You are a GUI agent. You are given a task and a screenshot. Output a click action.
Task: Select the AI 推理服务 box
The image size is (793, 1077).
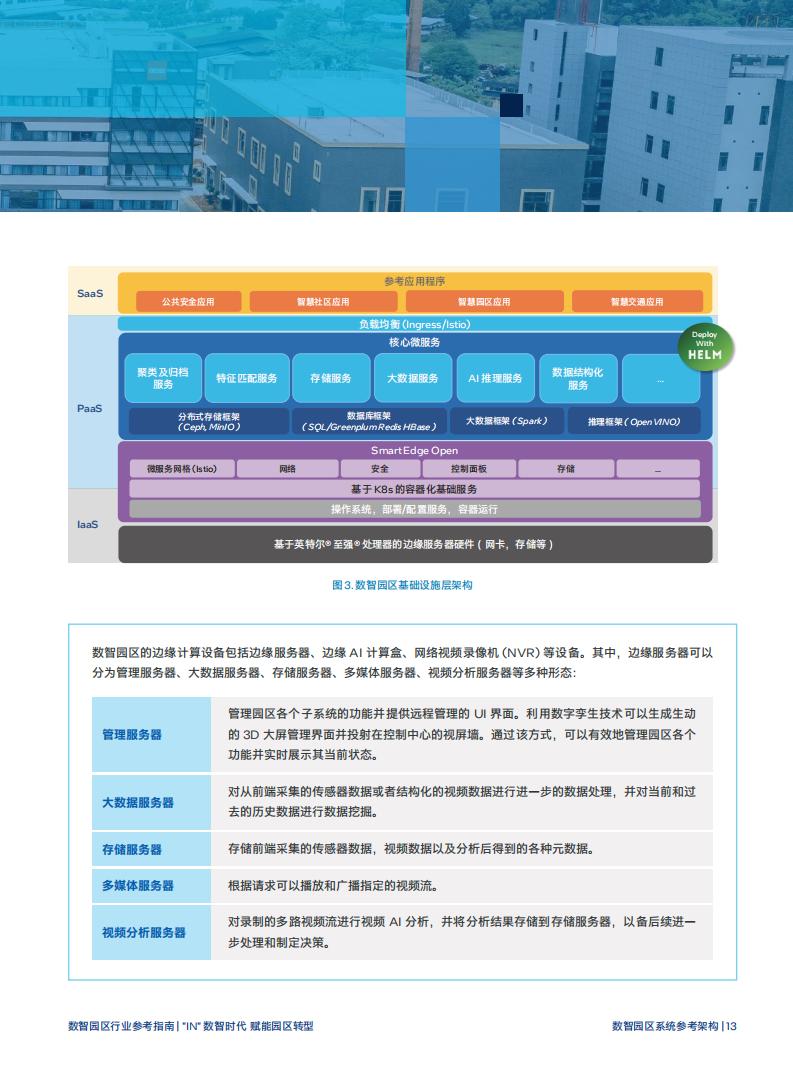[x=495, y=378]
